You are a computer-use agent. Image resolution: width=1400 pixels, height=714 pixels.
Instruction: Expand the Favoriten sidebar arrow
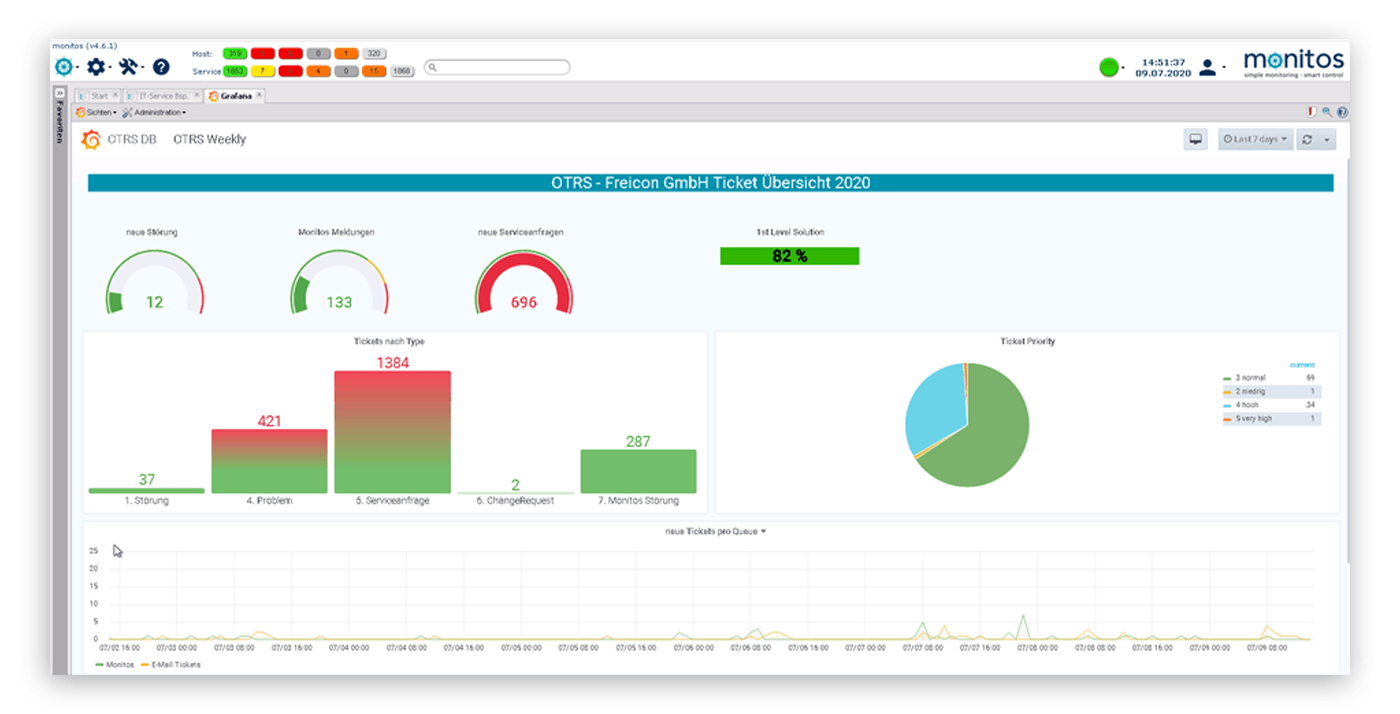pos(59,92)
